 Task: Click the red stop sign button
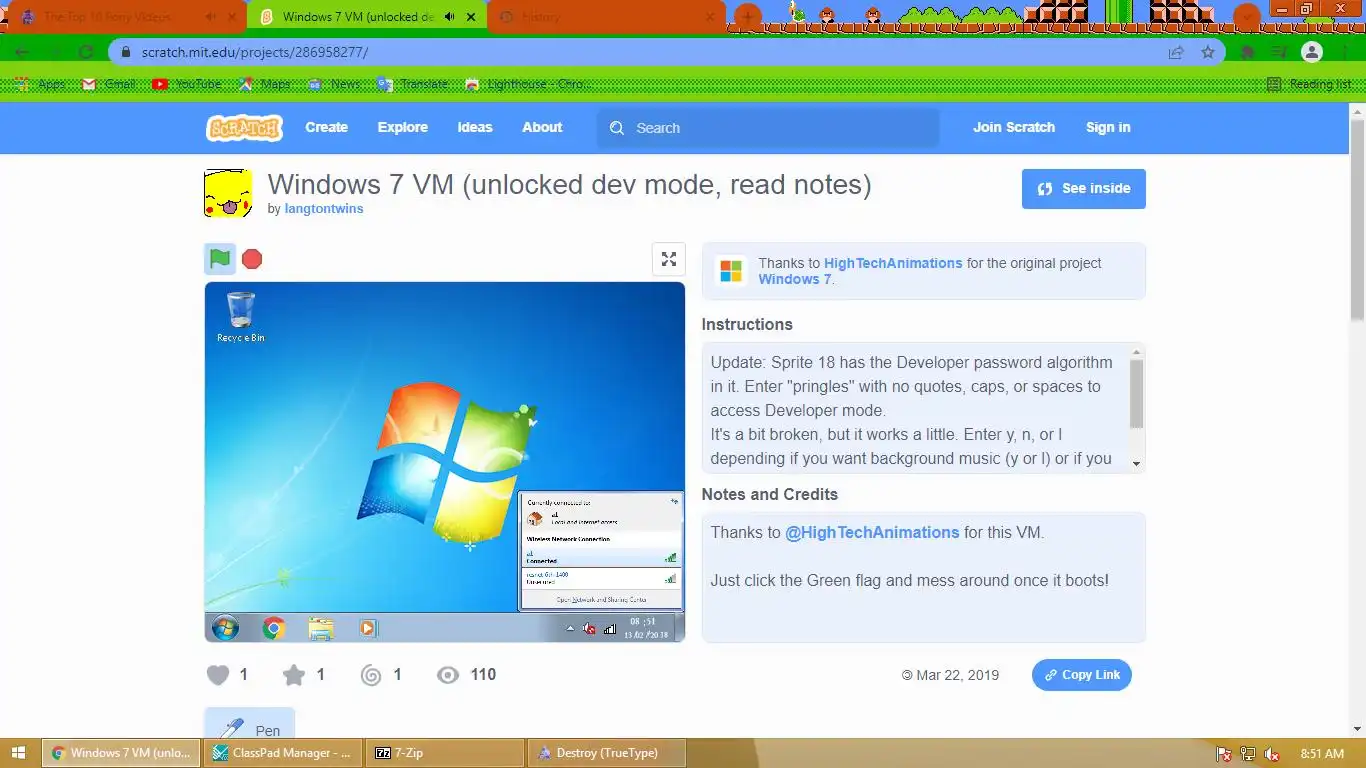[x=252, y=259]
